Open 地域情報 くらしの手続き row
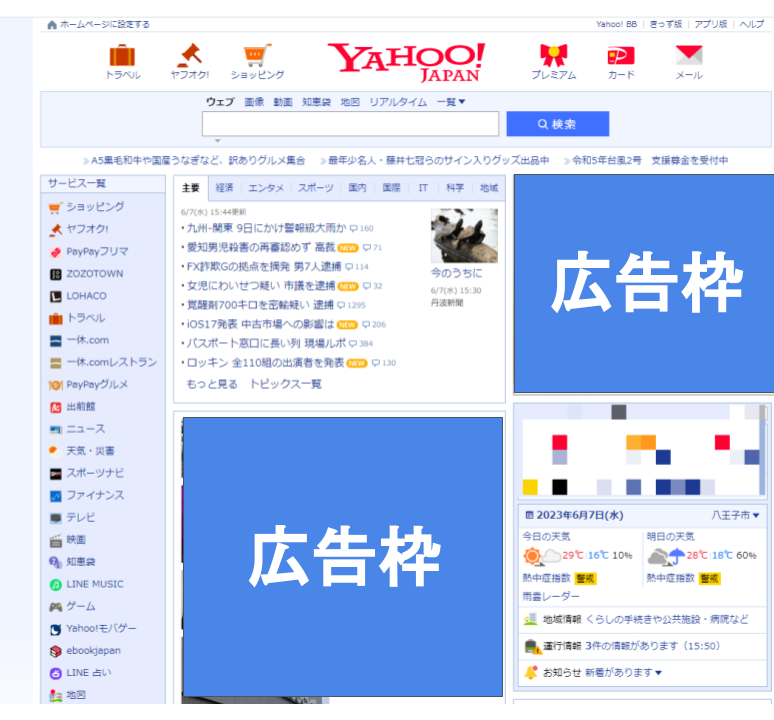 [x=642, y=619]
